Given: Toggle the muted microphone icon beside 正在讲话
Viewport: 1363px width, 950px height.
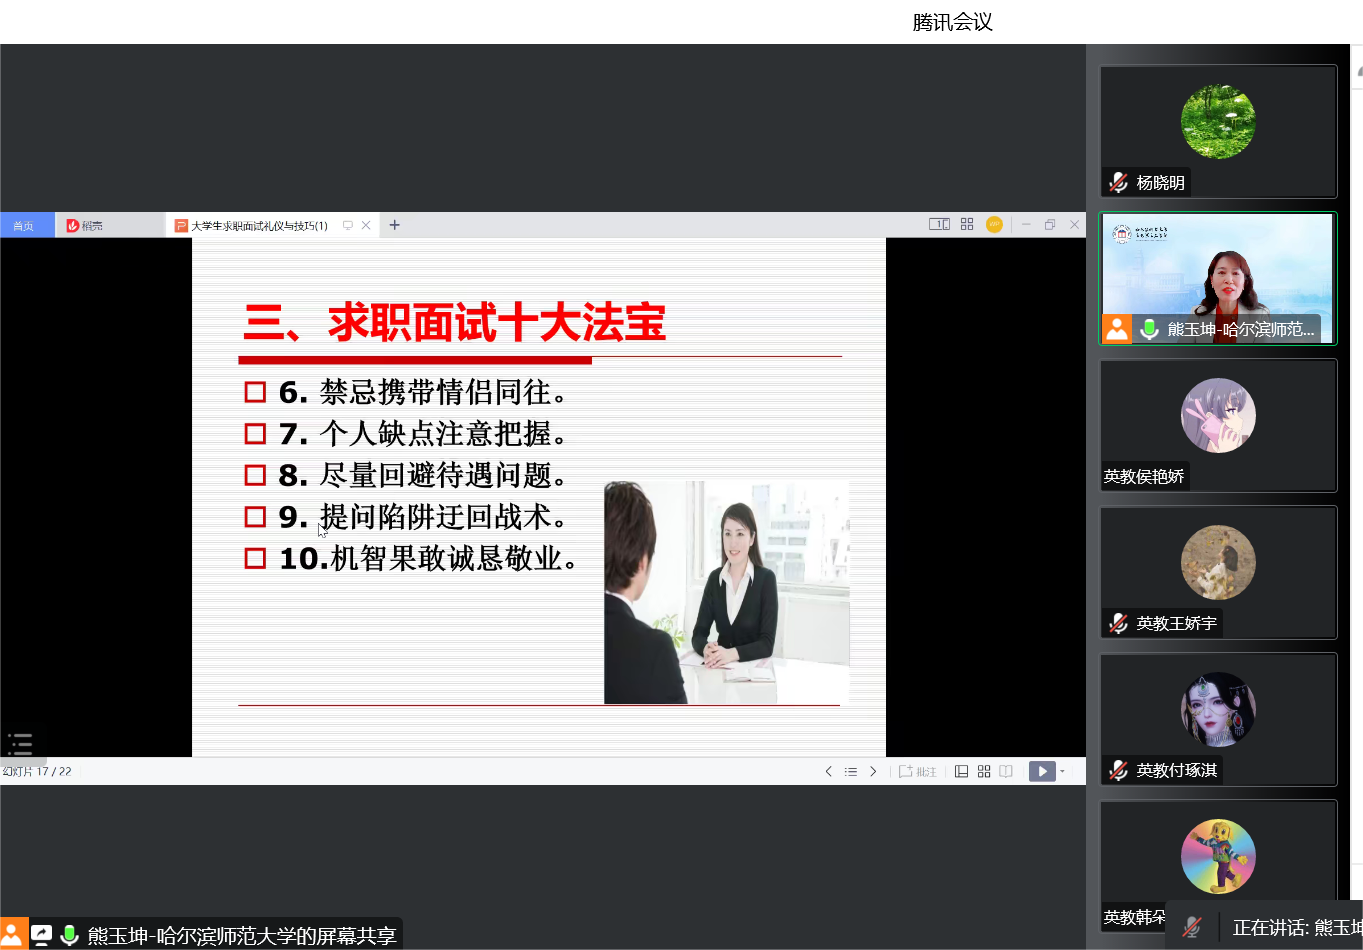Looking at the screenshot, I should (x=1192, y=927).
